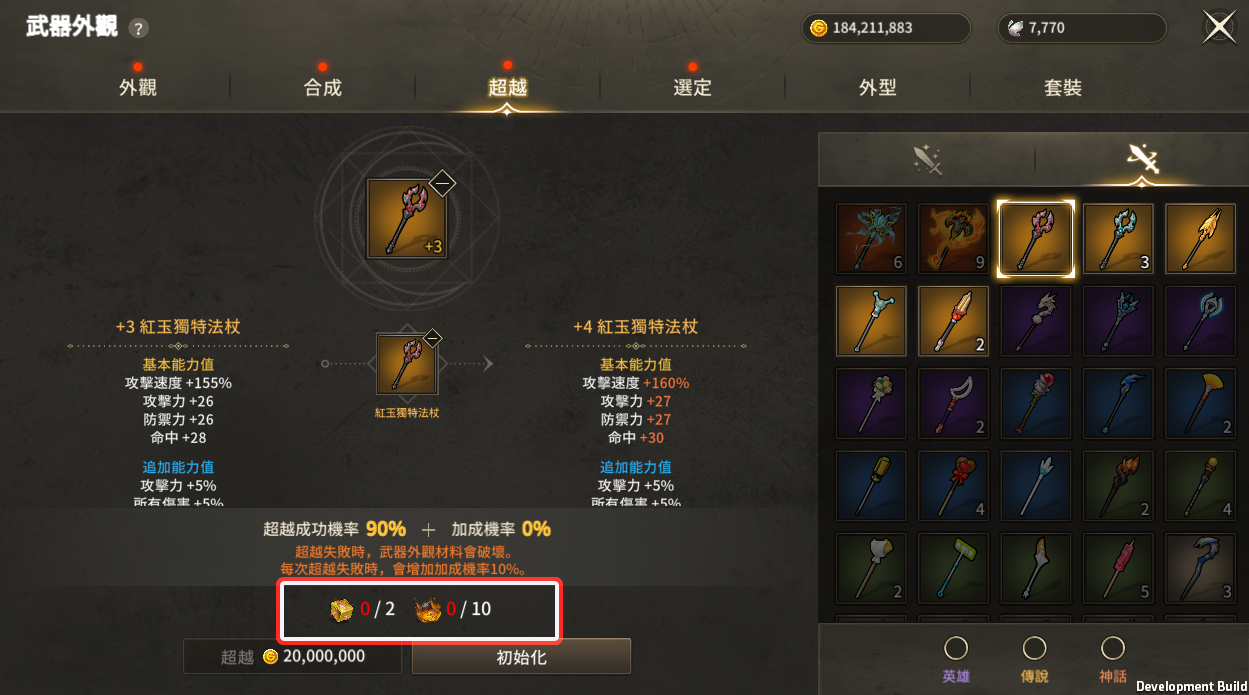Select the scythe weapon with count 2
This screenshot has width=1249, height=695.
(x=954, y=403)
